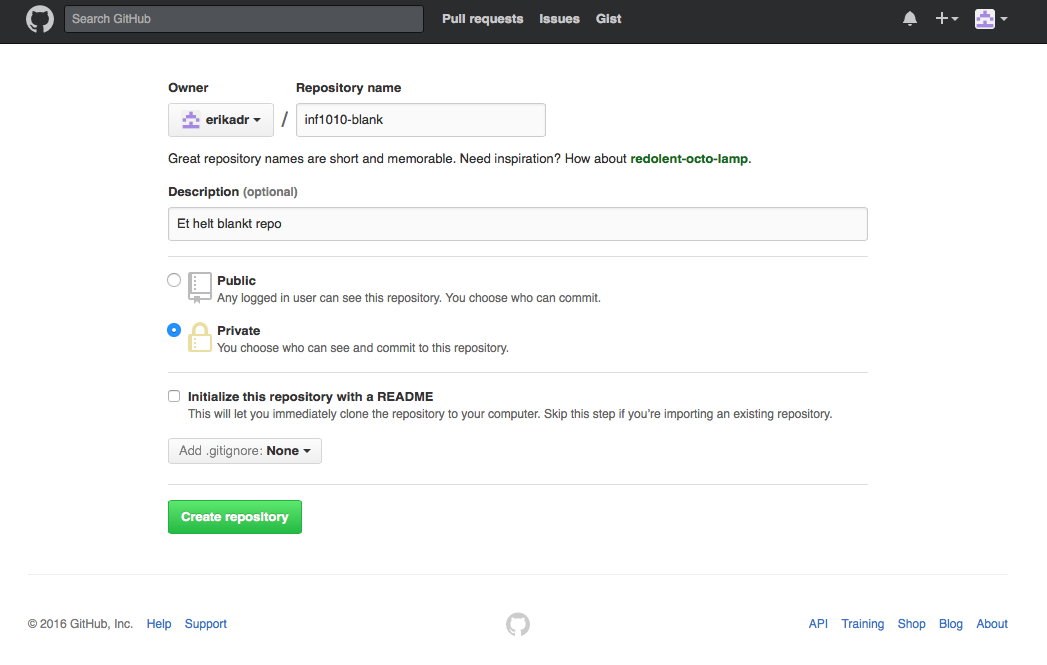Open the API footer link

(x=818, y=624)
